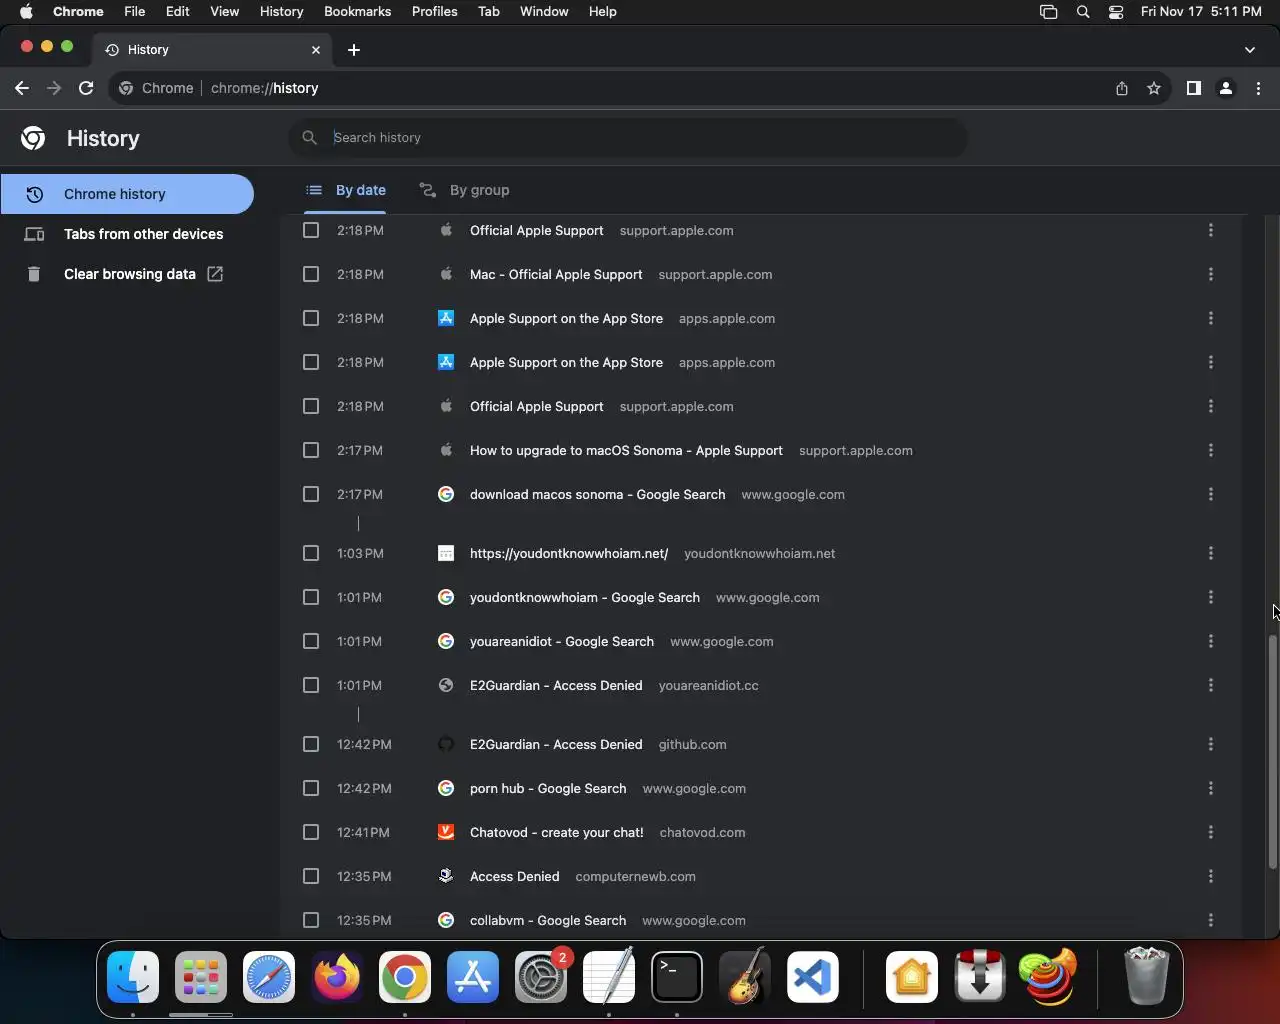1280x1024 pixels.
Task: Open App Store from the dock
Action: tap(473, 977)
